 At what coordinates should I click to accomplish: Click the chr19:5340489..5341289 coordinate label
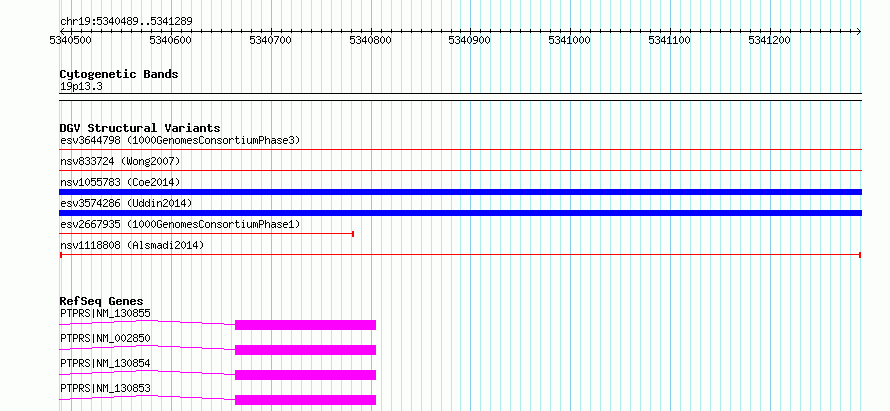tap(126, 22)
